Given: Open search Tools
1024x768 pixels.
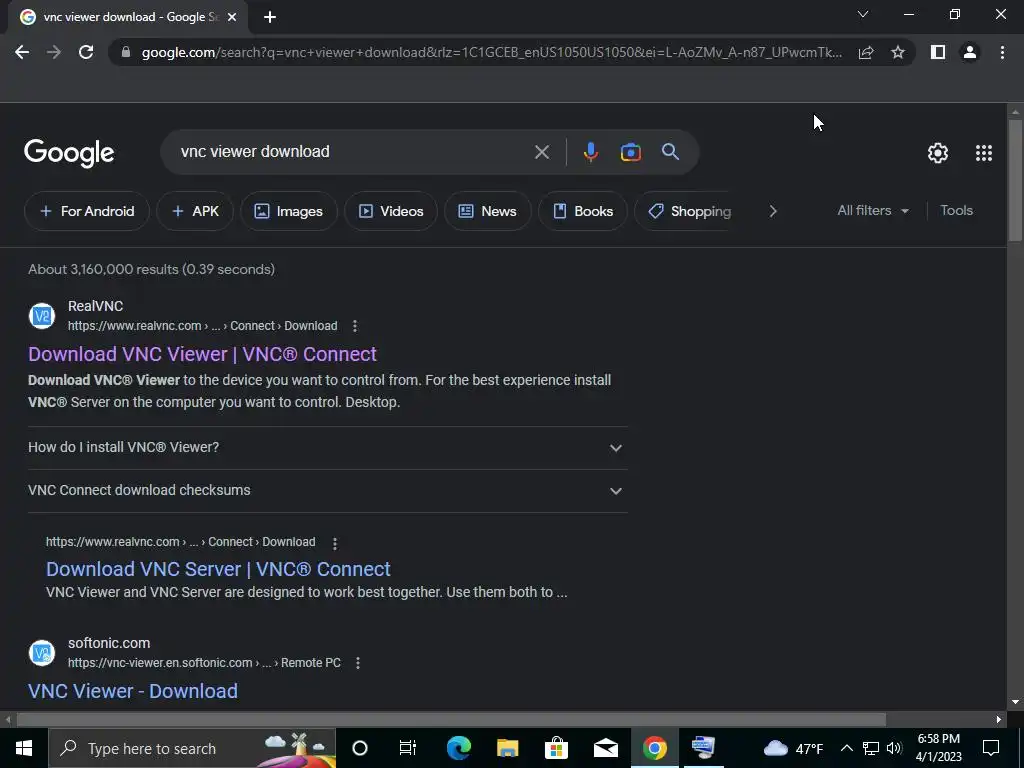Looking at the screenshot, I should click(956, 210).
